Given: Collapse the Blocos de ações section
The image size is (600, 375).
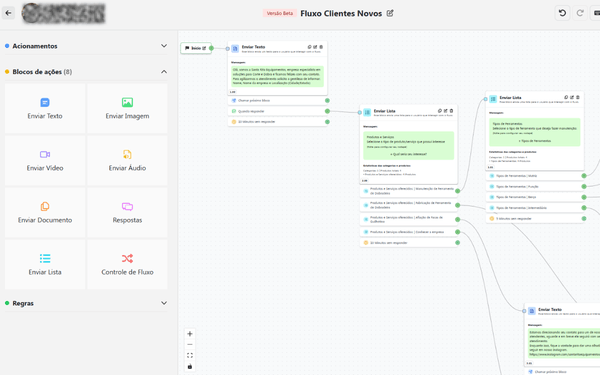Looking at the screenshot, I should [x=164, y=72].
